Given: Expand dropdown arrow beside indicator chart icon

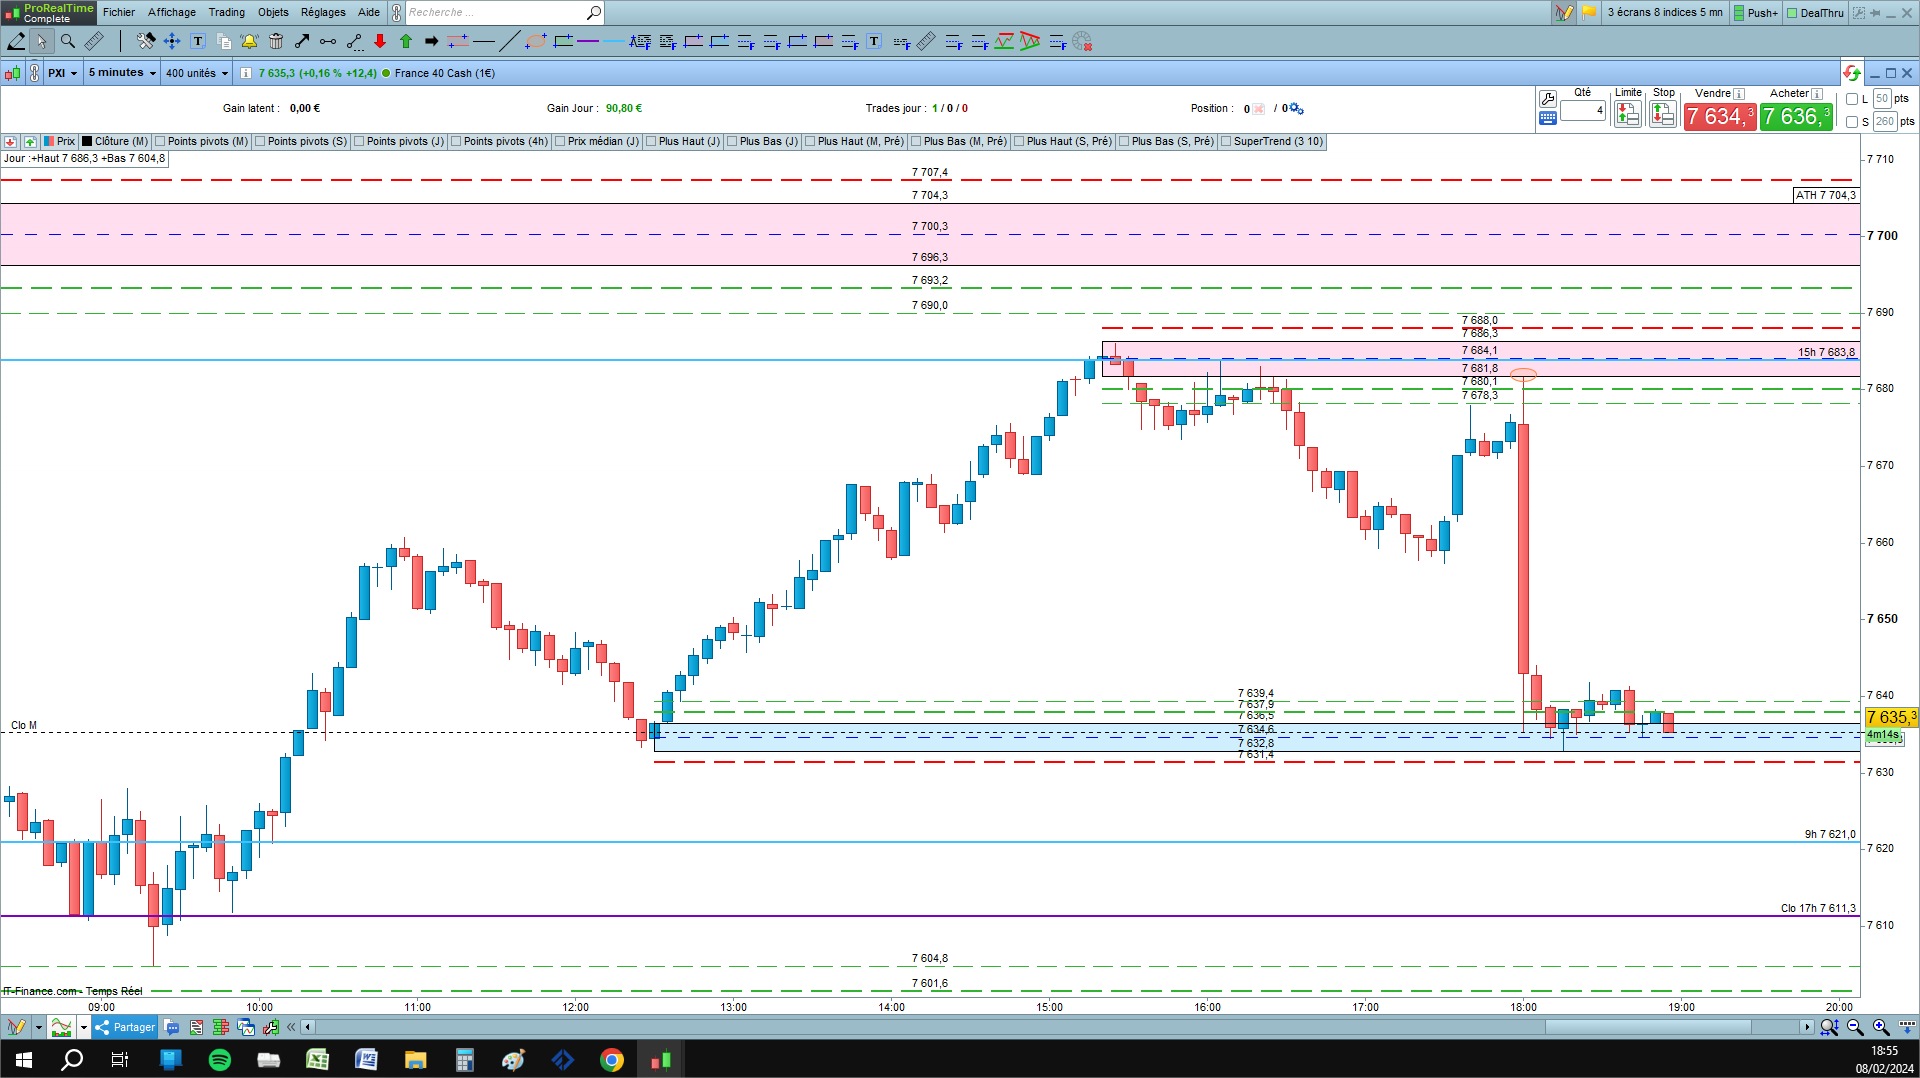Looking at the screenshot, I should 84,1027.
